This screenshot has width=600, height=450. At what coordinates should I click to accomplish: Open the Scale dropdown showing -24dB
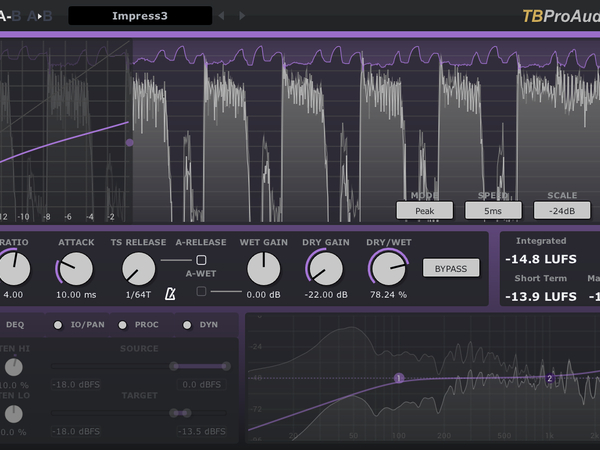(562, 210)
